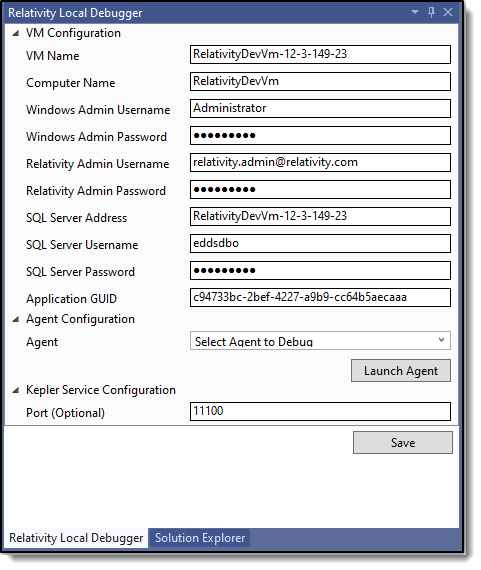Switch to the Solution Explorer tab

pyautogui.click(x=200, y=538)
